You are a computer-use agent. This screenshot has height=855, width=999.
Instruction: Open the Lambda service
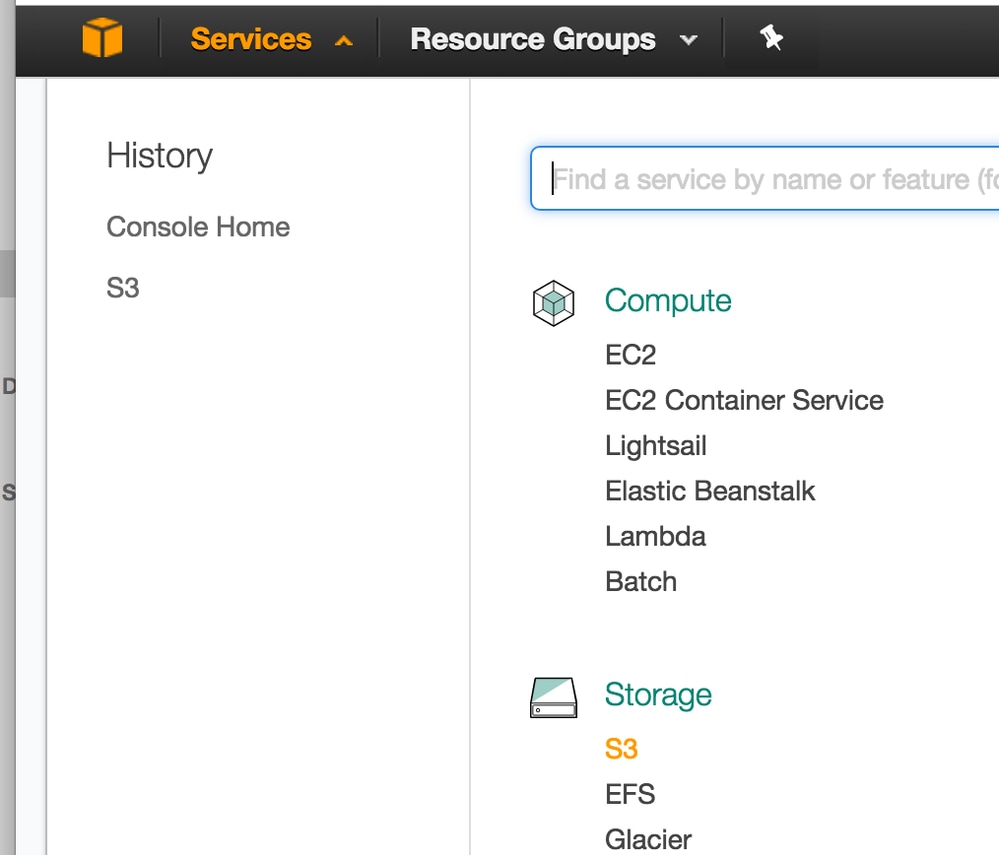(655, 536)
